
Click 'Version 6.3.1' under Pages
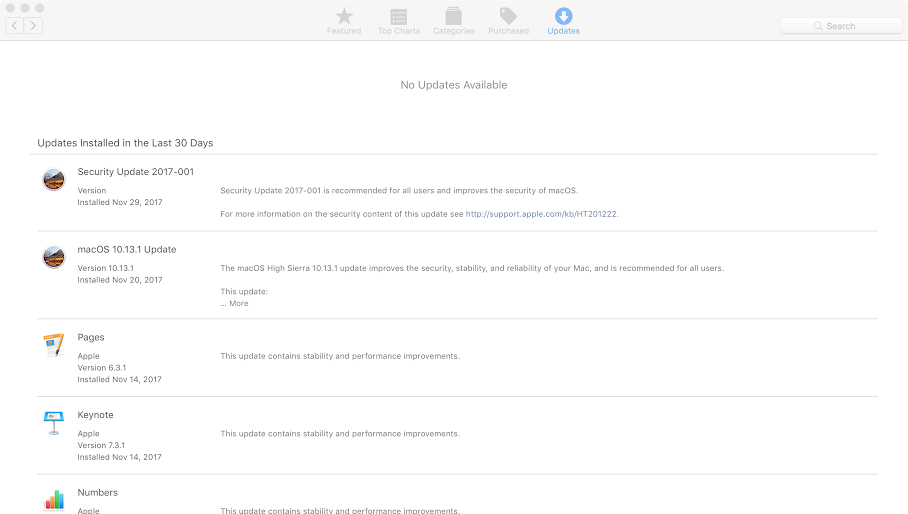(x=101, y=368)
